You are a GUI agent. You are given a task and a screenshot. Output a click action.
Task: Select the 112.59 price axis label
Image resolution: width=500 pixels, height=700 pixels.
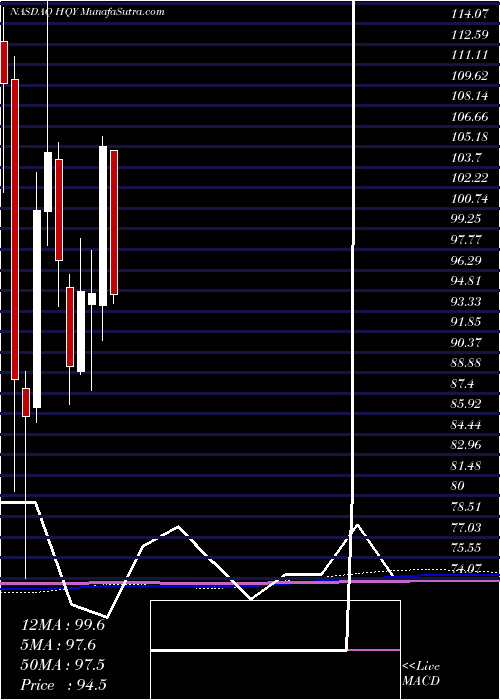(469, 34)
